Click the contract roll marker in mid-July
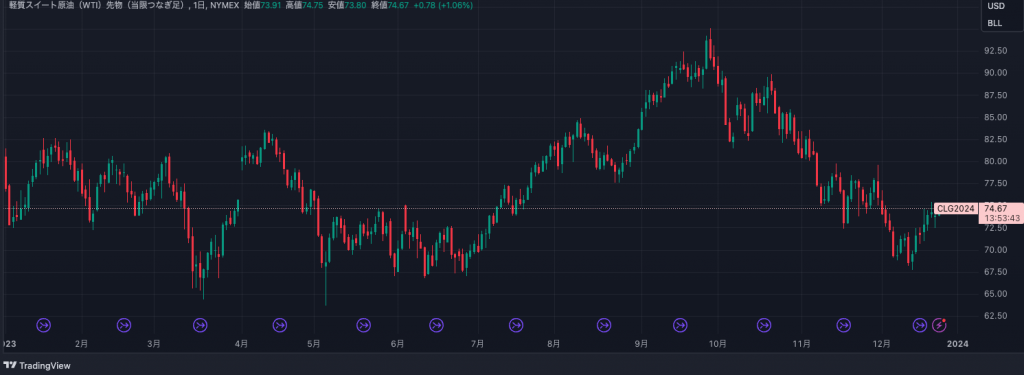 (x=516, y=325)
